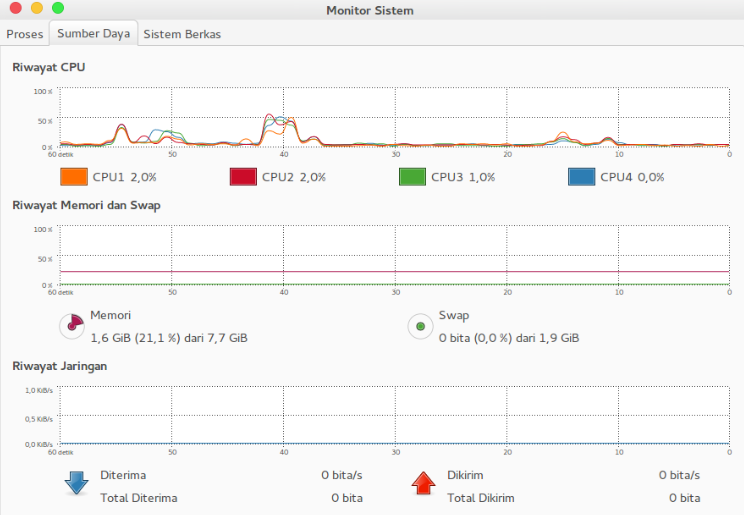Select the Sumber Daya tab
Screen dimensions: 744x515
pos(93,33)
